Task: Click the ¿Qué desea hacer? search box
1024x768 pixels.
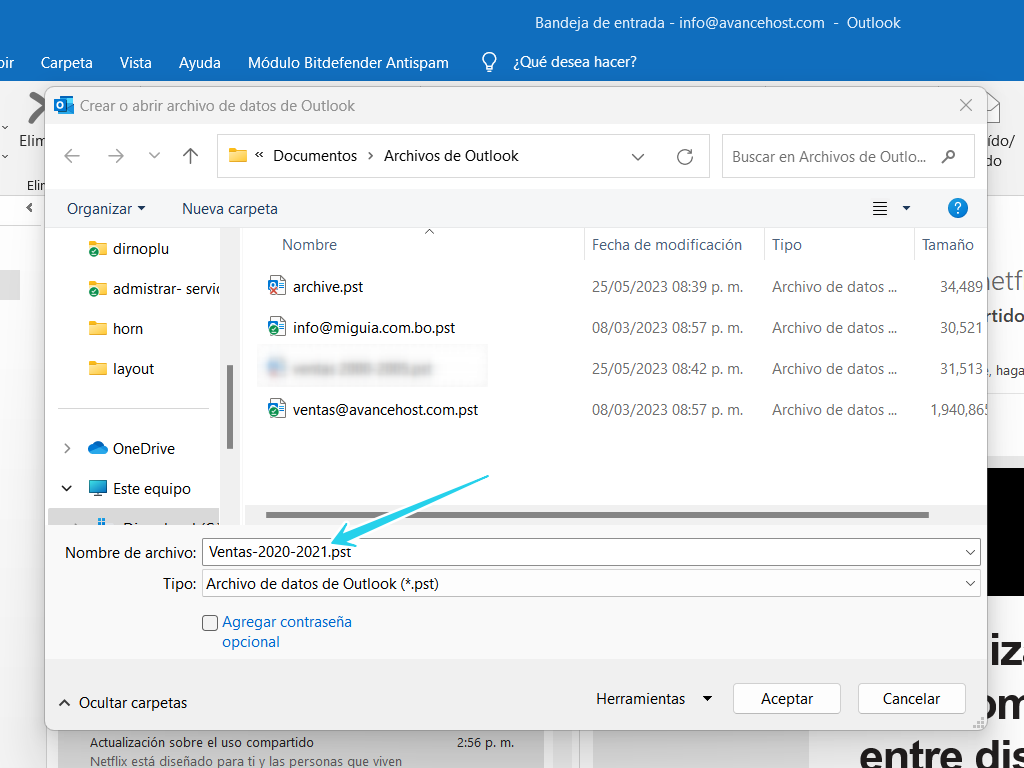Action: click(575, 62)
